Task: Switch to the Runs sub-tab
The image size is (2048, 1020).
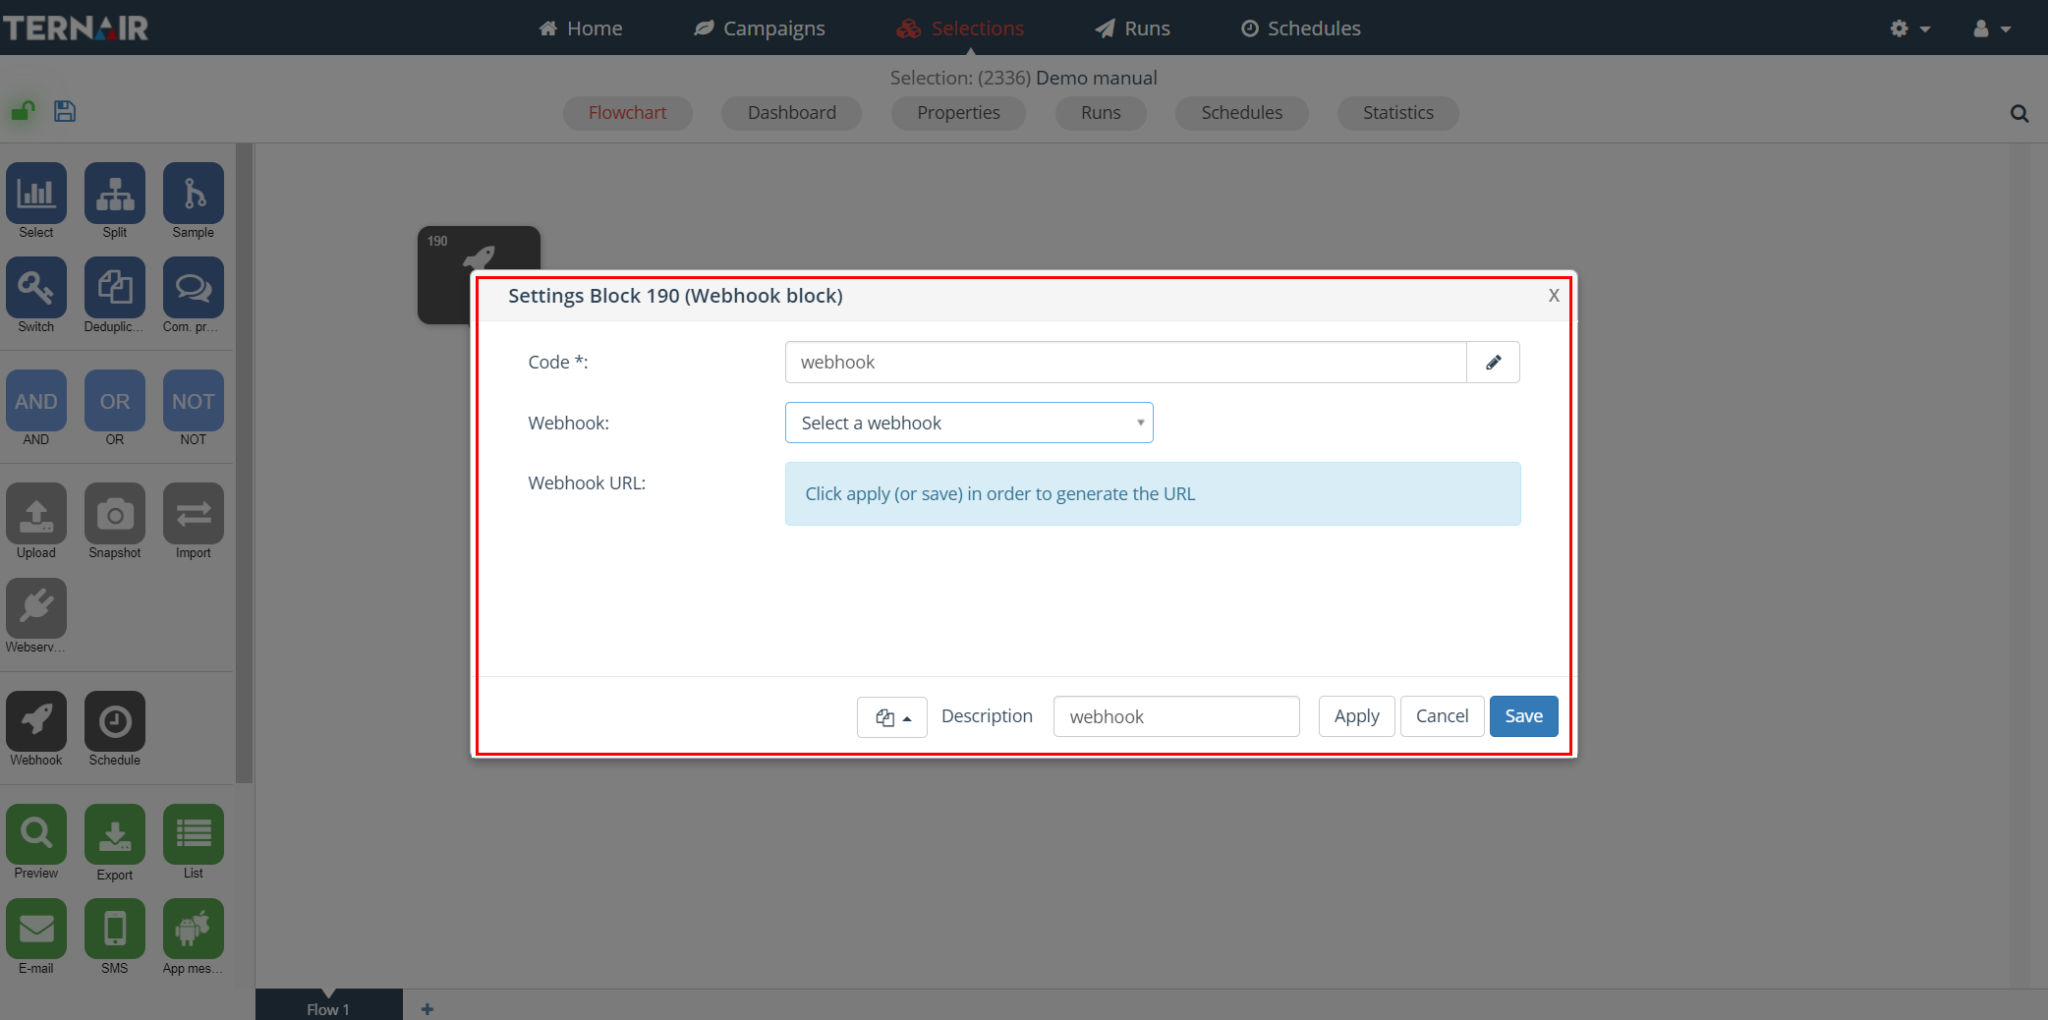Action: click(x=1101, y=113)
